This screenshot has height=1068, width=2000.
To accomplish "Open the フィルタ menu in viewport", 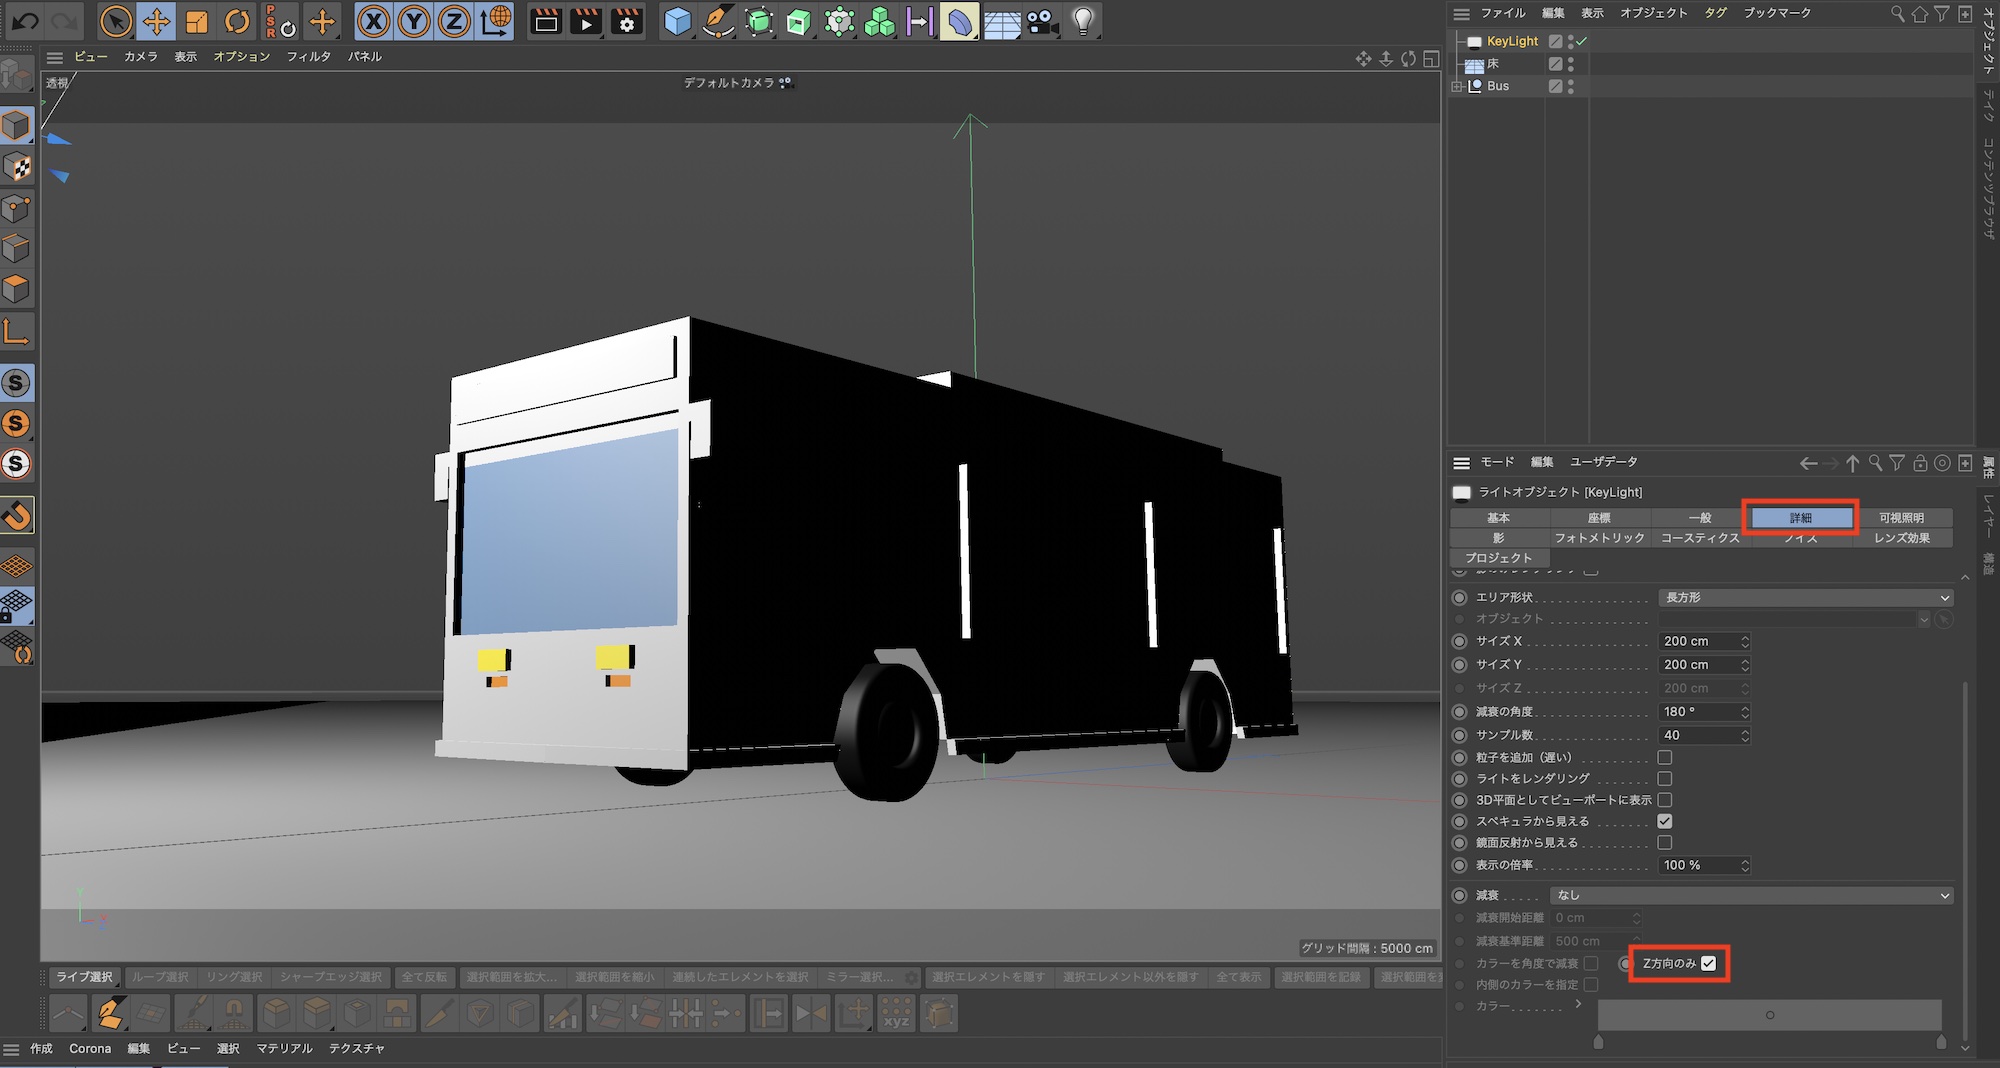I will pyautogui.click(x=308, y=57).
